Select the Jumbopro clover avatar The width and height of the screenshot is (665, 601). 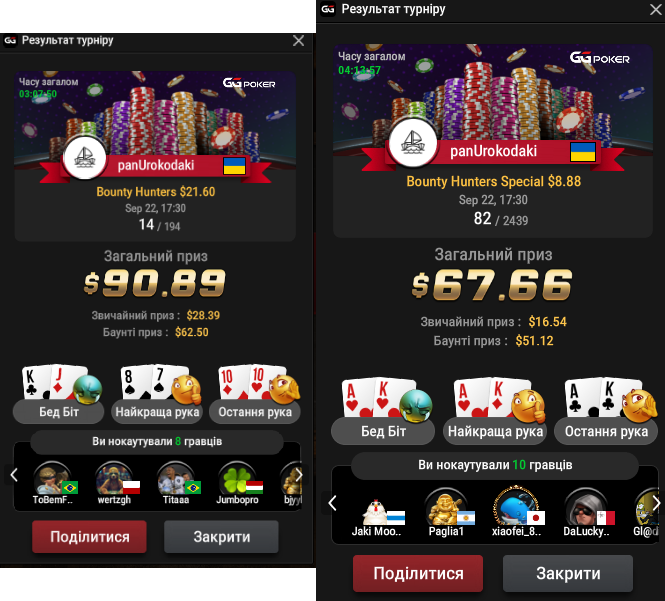(x=237, y=480)
